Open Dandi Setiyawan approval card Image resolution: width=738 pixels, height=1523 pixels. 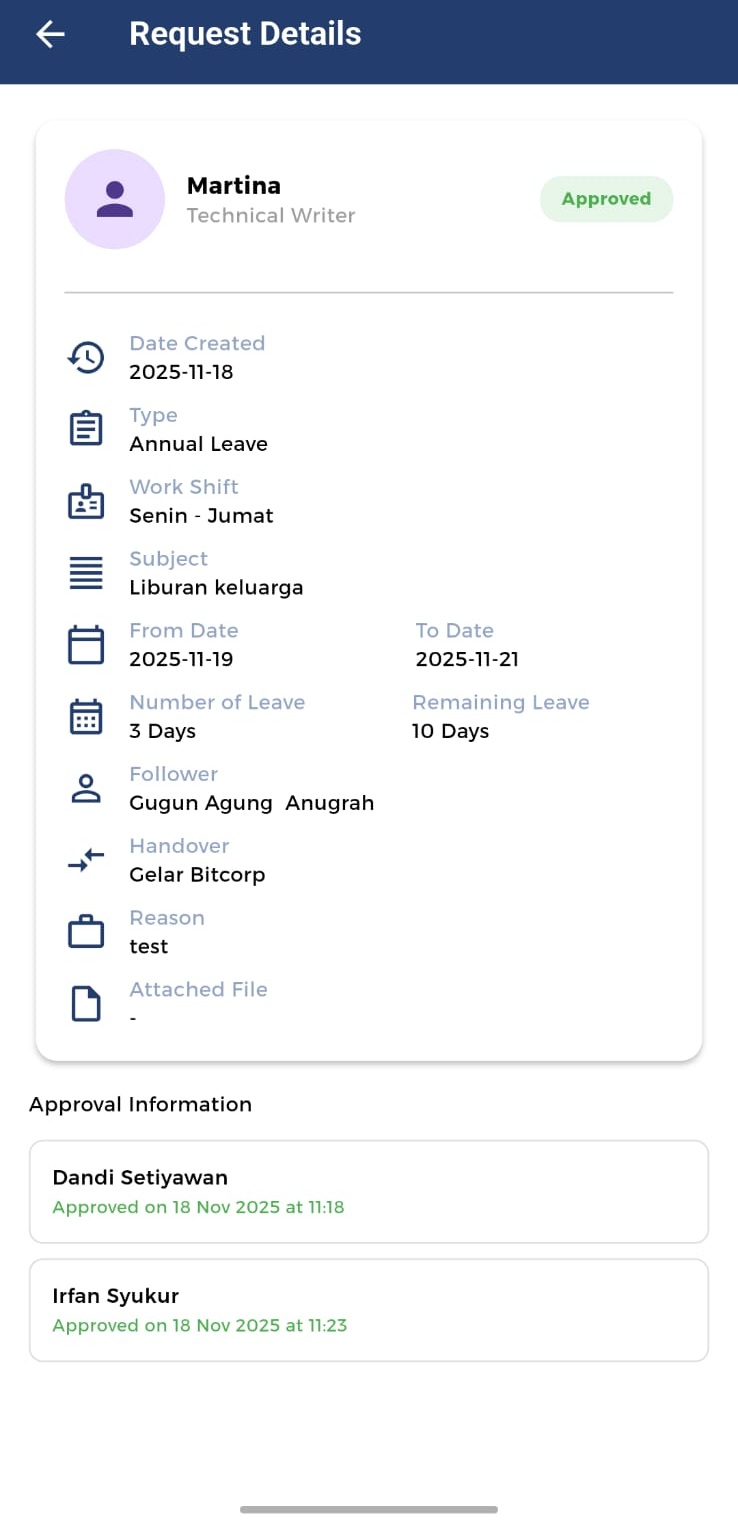(x=368, y=1191)
